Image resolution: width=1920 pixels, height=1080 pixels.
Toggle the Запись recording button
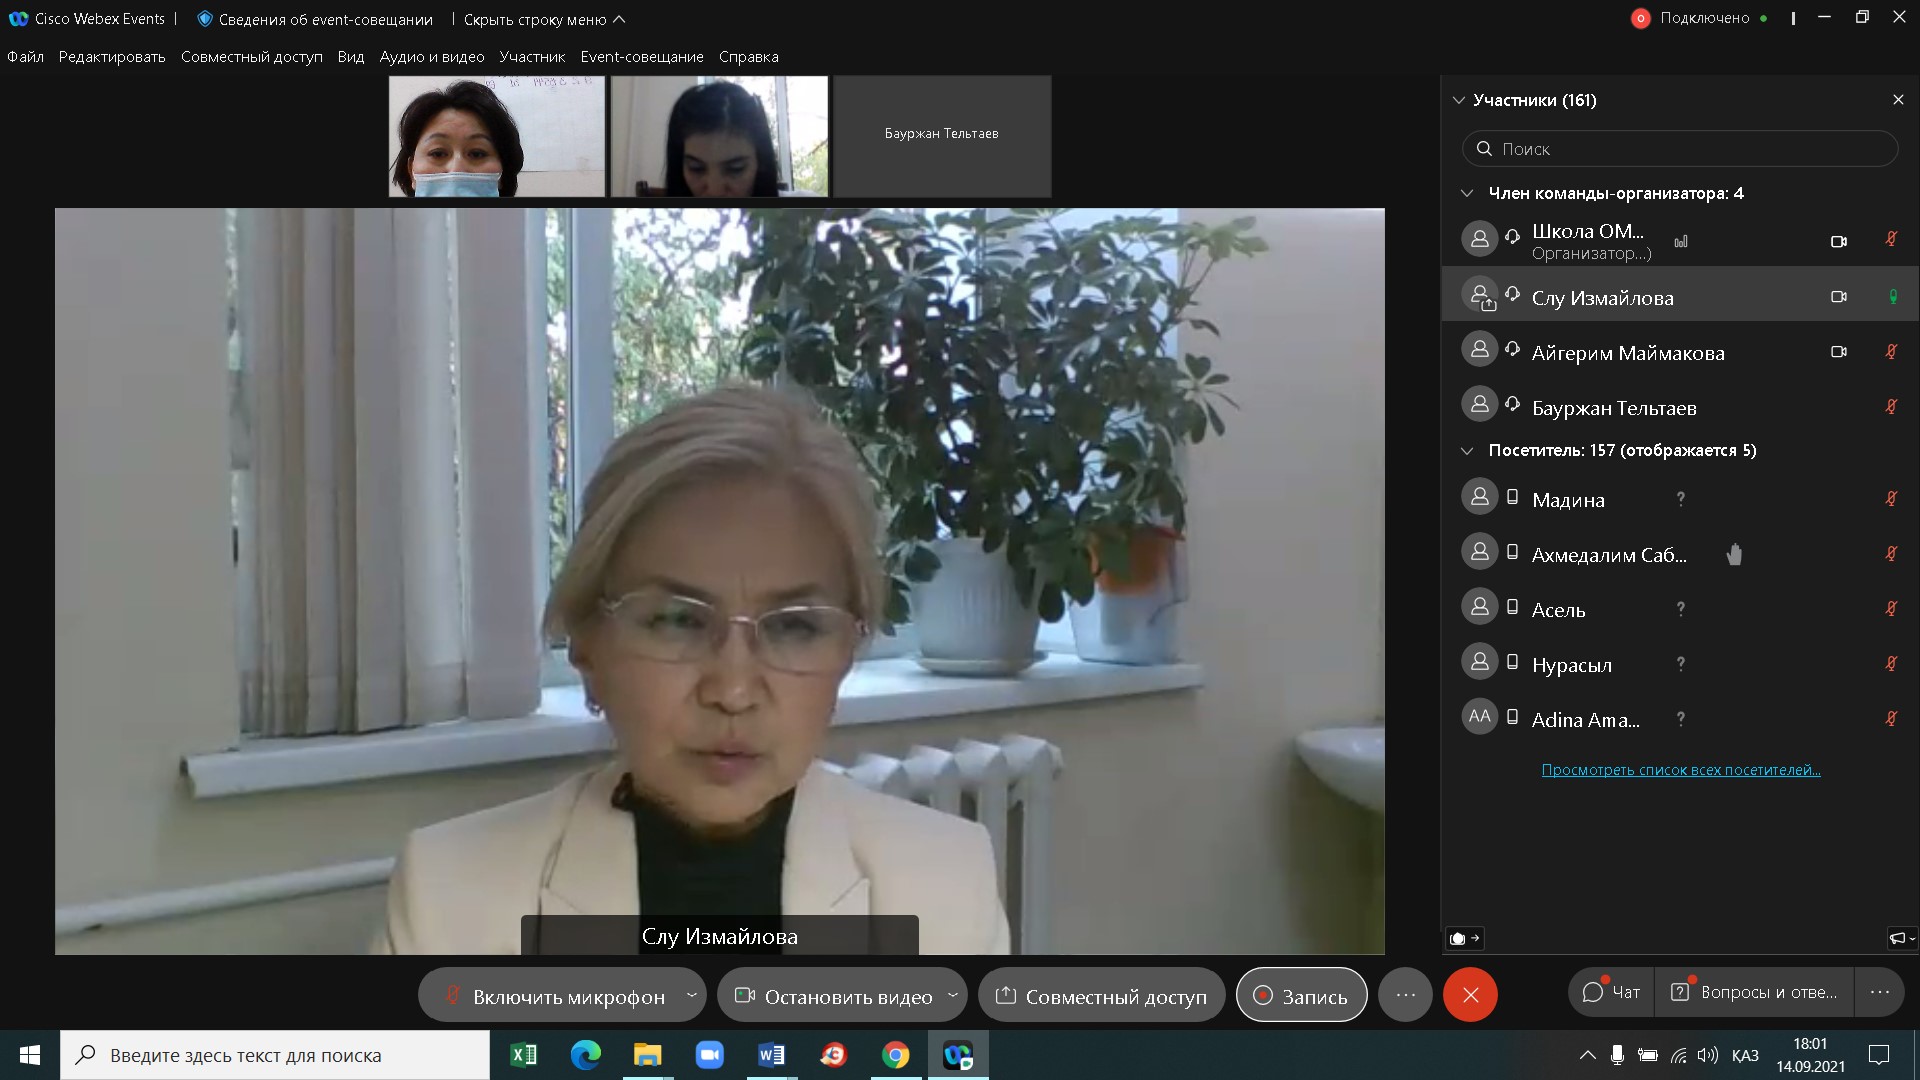pyautogui.click(x=1301, y=996)
